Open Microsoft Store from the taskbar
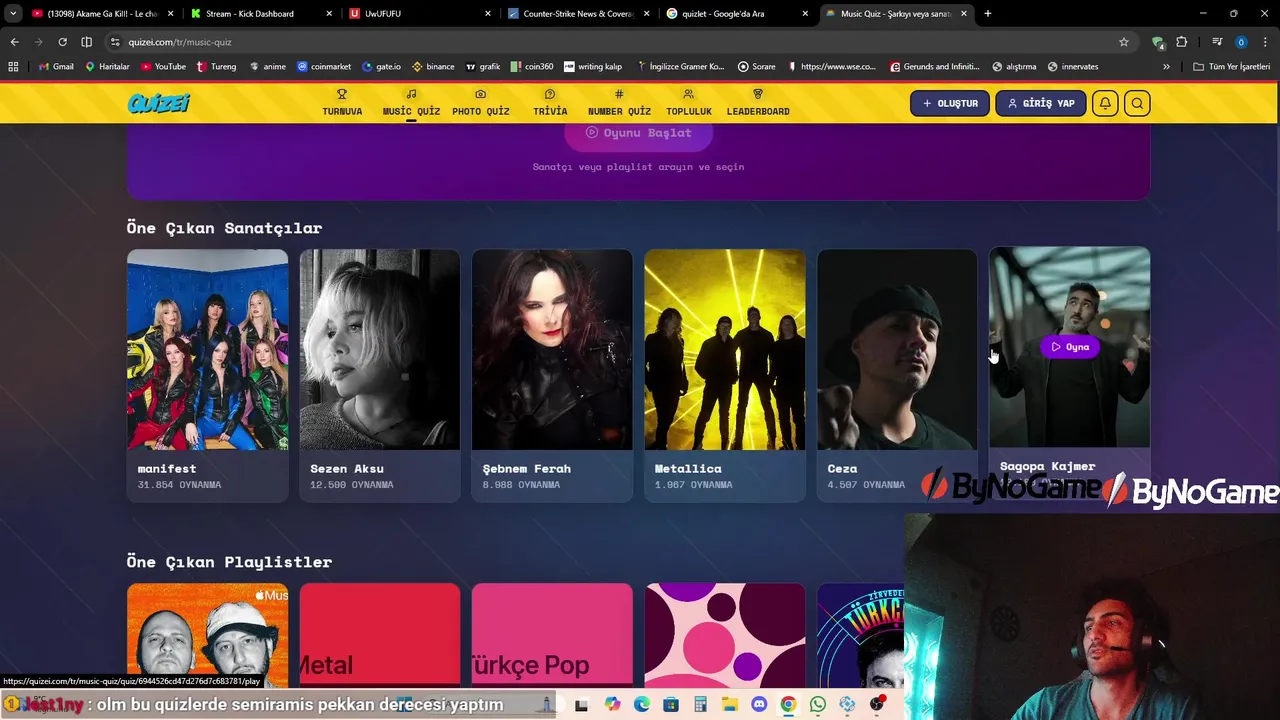The image size is (1280, 720). pos(671,705)
